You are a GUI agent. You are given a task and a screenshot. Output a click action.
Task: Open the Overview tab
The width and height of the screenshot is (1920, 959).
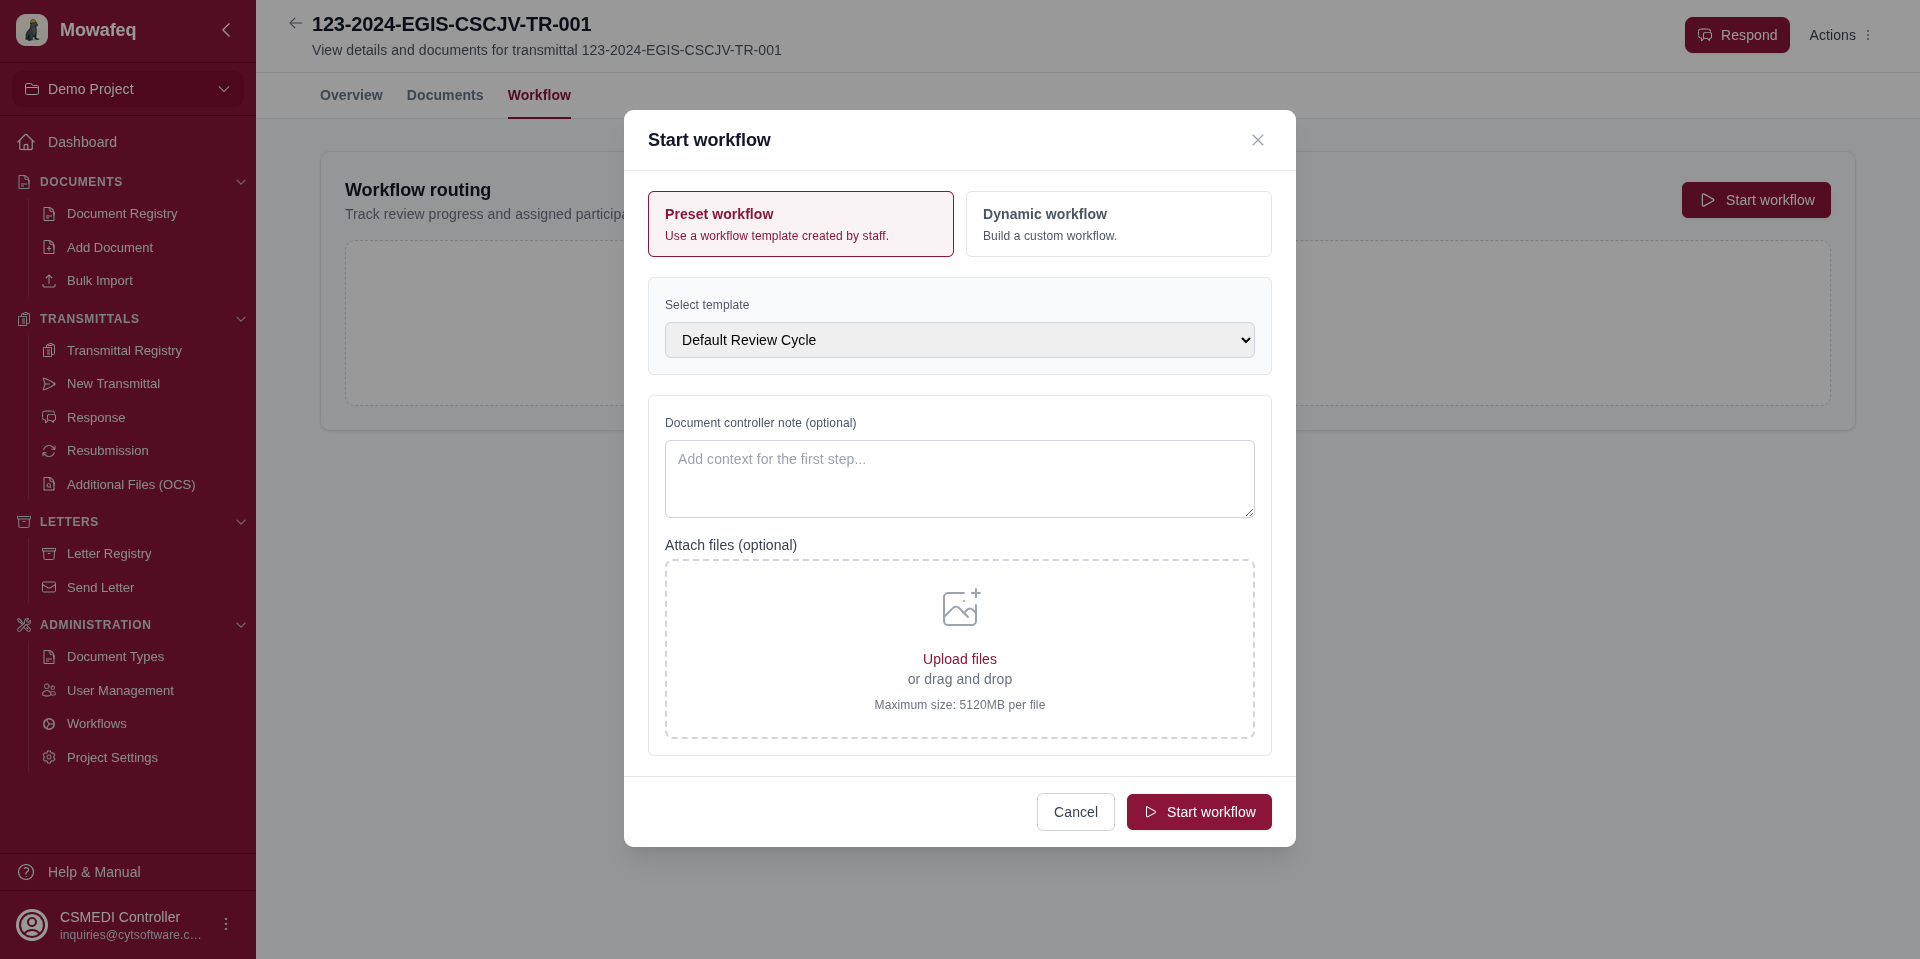(x=350, y=95)
